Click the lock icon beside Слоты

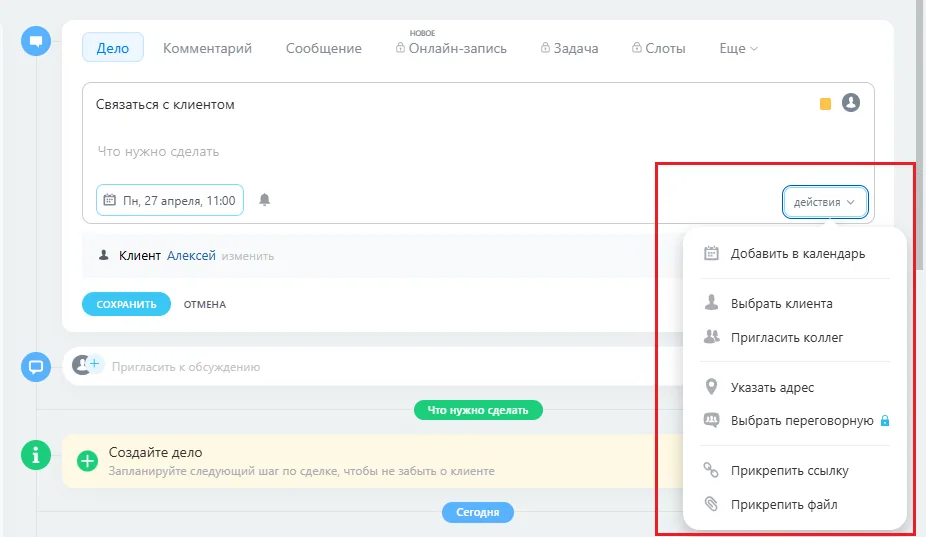(x=637, y=47)
